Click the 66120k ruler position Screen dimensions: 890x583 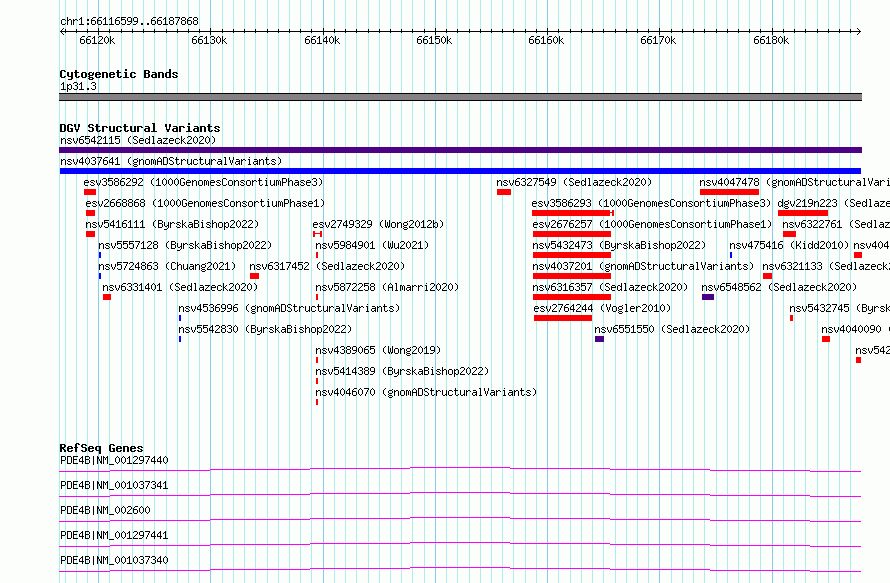[97, 40]
